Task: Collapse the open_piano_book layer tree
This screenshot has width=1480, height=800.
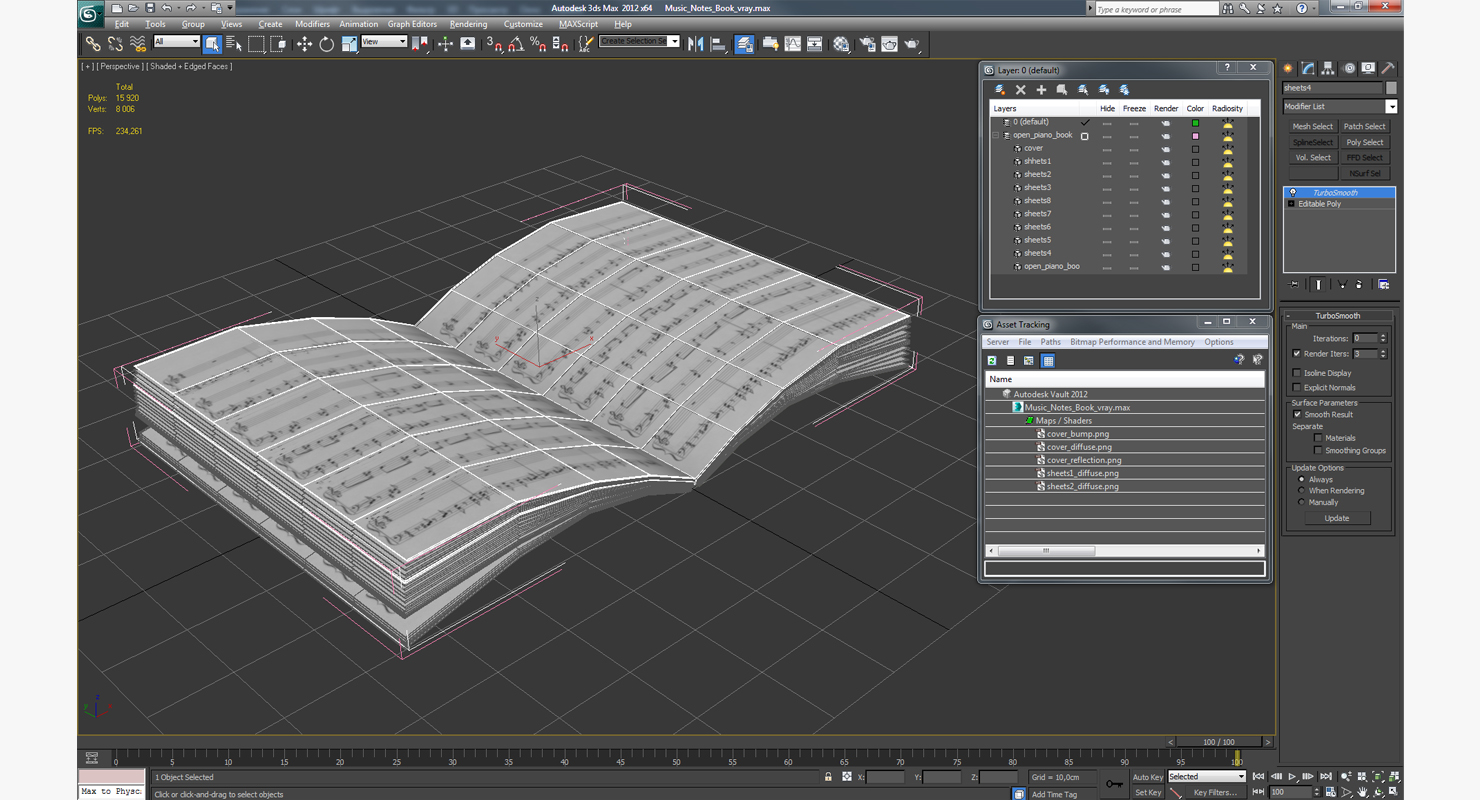Action: (x=996, y=135)
